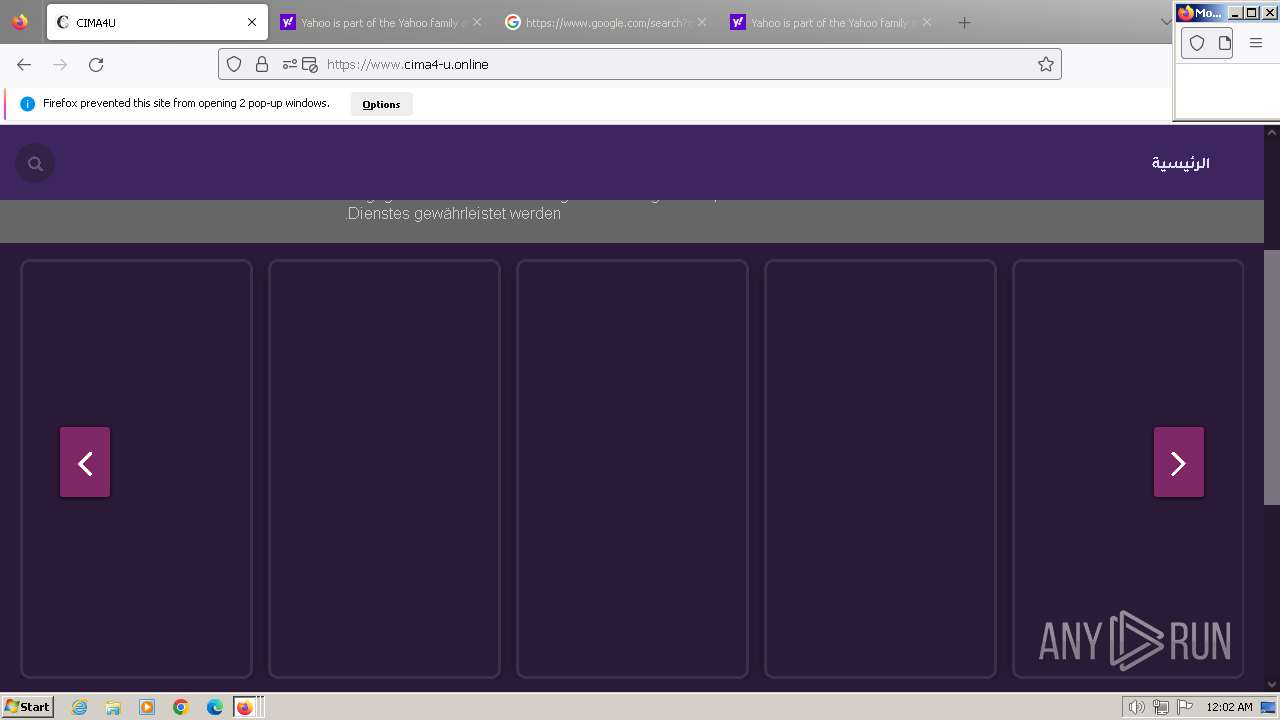Close the last Yahoo family tab
Viewport: 1280px width, 720px height.
tap(927, 22)
